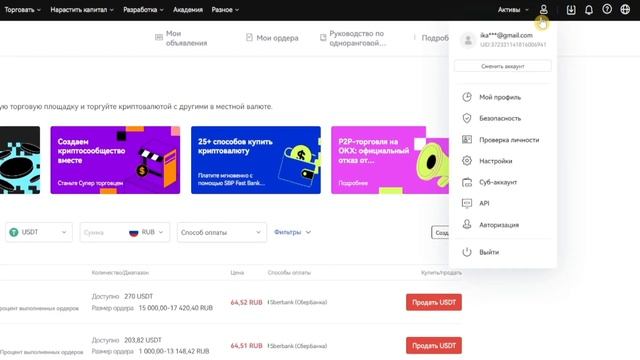Click the Мои ордера document icon
640x360 pixels.
(249, 38)
